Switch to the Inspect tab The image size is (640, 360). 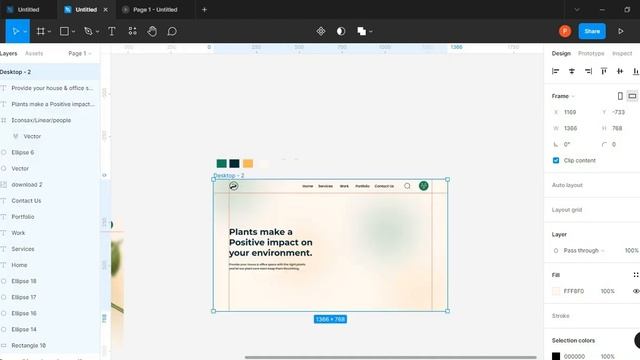pyautogui.click(x=622, y=53)
